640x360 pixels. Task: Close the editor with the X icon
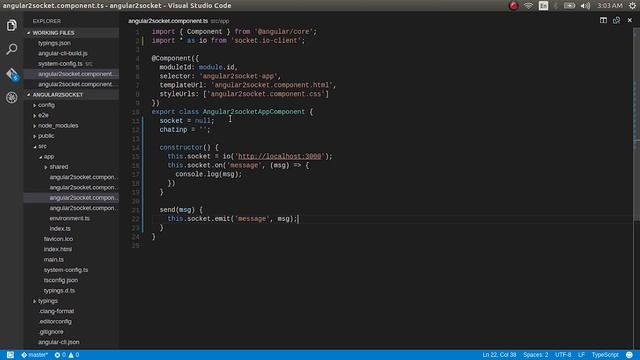(x=630, y=20)
